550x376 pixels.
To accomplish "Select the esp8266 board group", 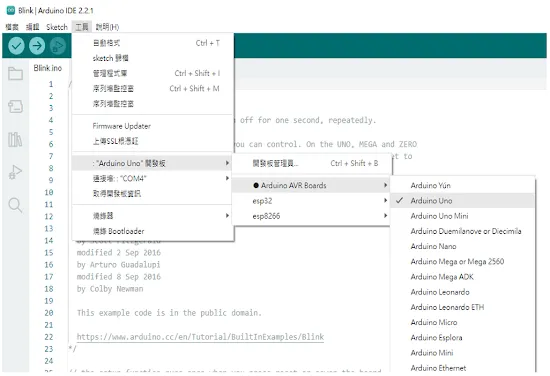I will point(311,216).
